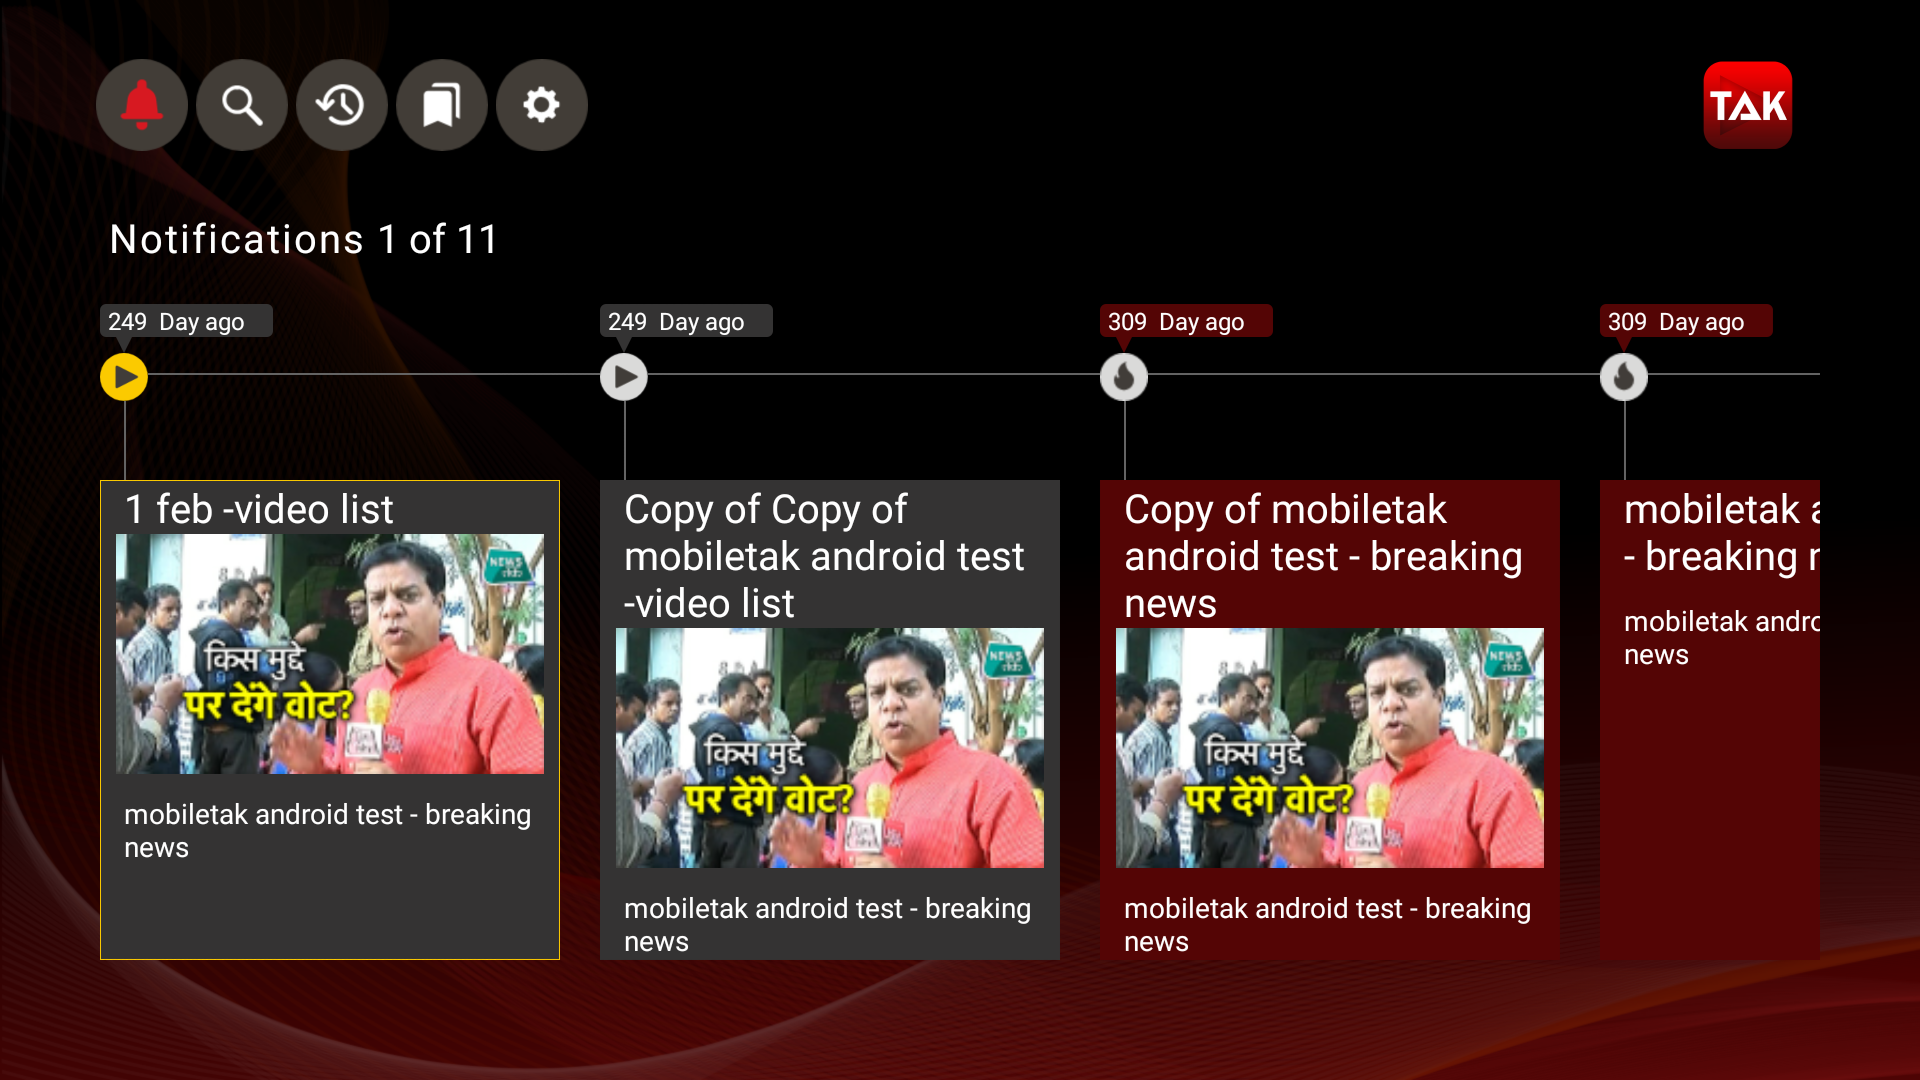The height and width of the screenshot is (1080, 1920).
Task: Select the rightmost drop marker on the timeline
Action: pyautogui.click(x=1624, y=377)
